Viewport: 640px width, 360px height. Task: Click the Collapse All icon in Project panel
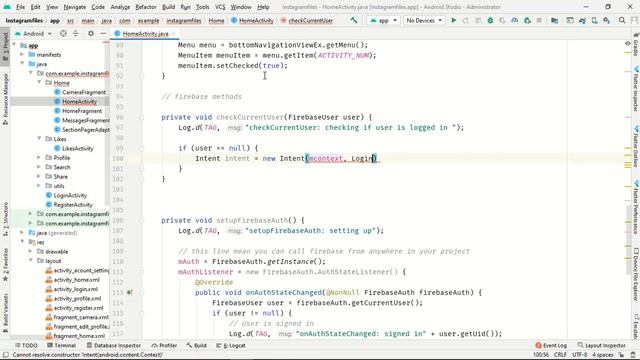[x=76, y=33]
